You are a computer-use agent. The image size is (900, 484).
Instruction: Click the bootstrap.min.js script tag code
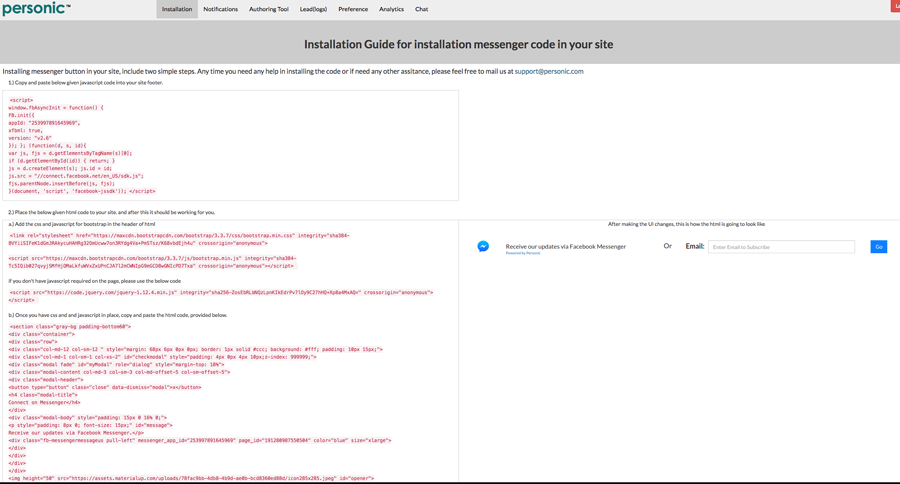(x=152, y=262)
